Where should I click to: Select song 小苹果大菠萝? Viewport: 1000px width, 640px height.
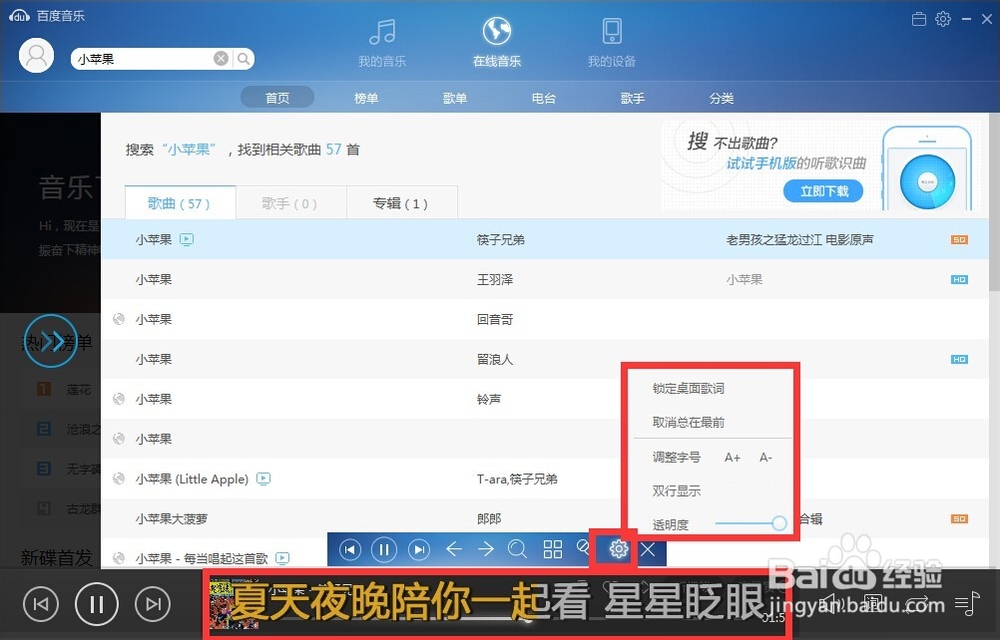click(172, 519)
